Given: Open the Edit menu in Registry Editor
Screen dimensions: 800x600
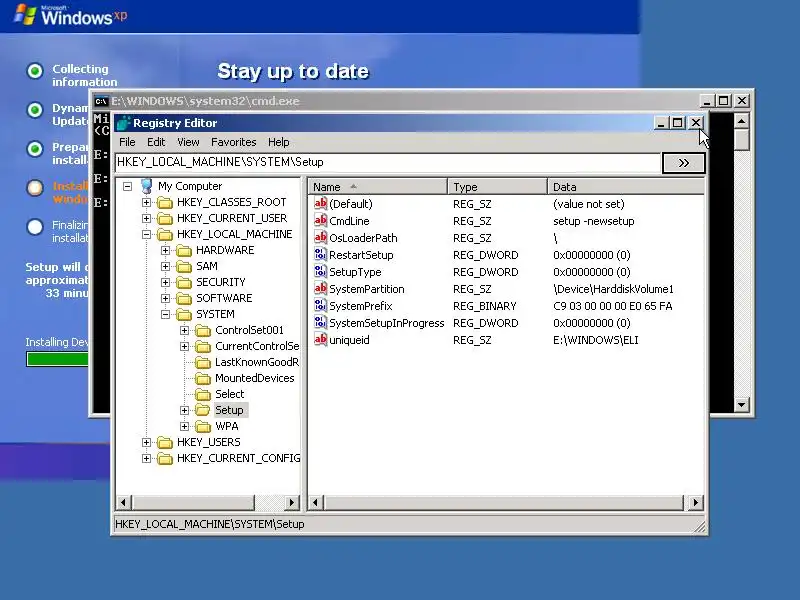Looking at the screenshot, I should 156,142.
